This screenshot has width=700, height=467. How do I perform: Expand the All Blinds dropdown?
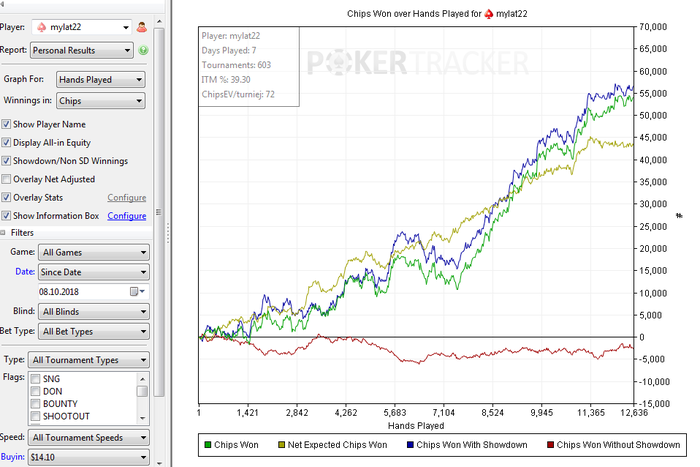click(94, 312)
